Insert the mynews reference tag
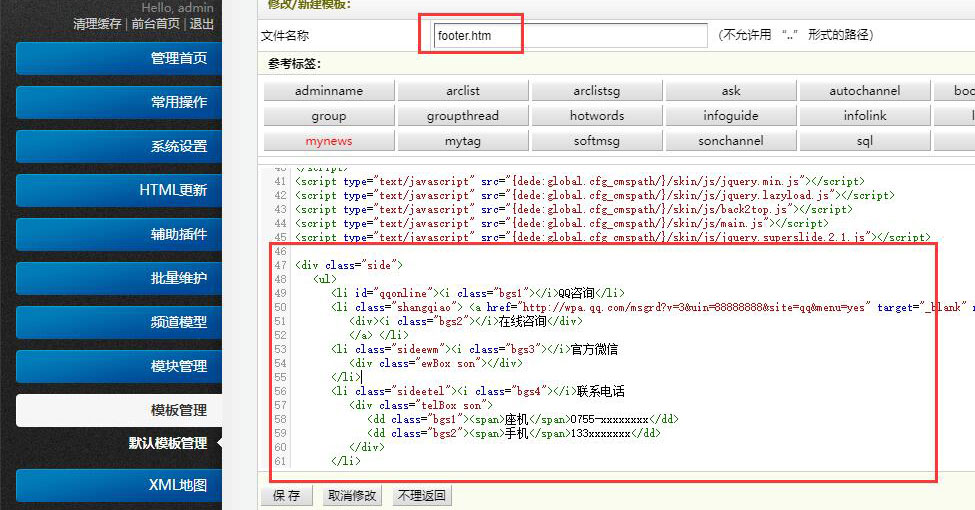This screenshot has height=510, width=975. (329, 141)
